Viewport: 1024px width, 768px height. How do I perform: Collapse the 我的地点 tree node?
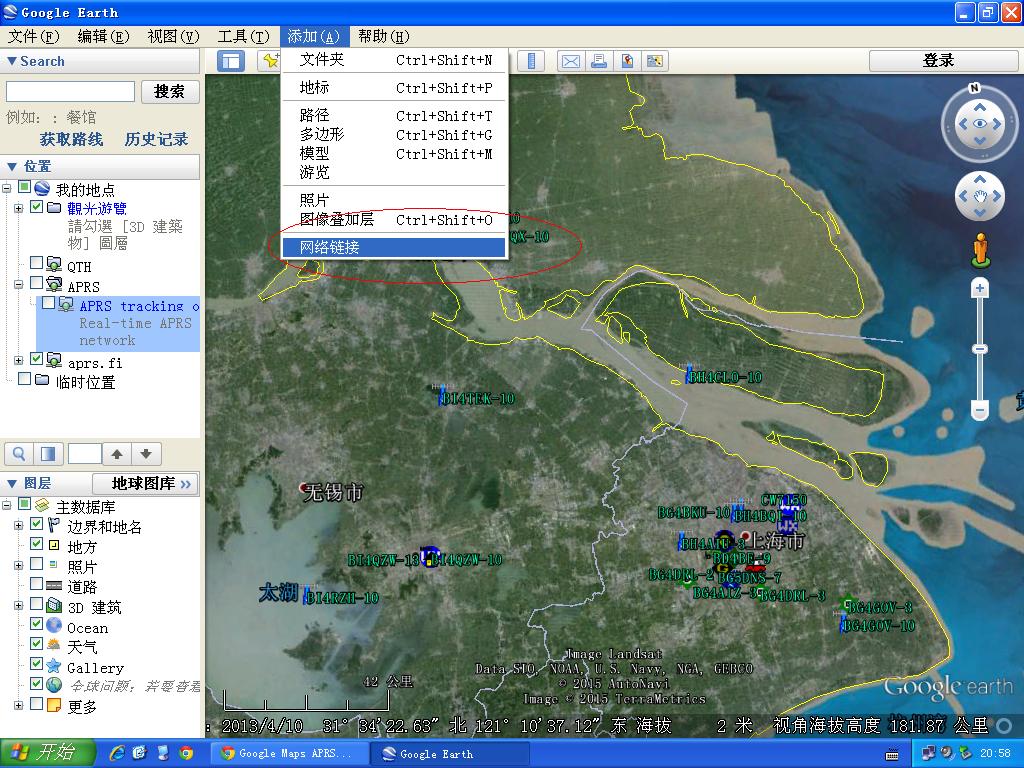[x=7, y=189]
